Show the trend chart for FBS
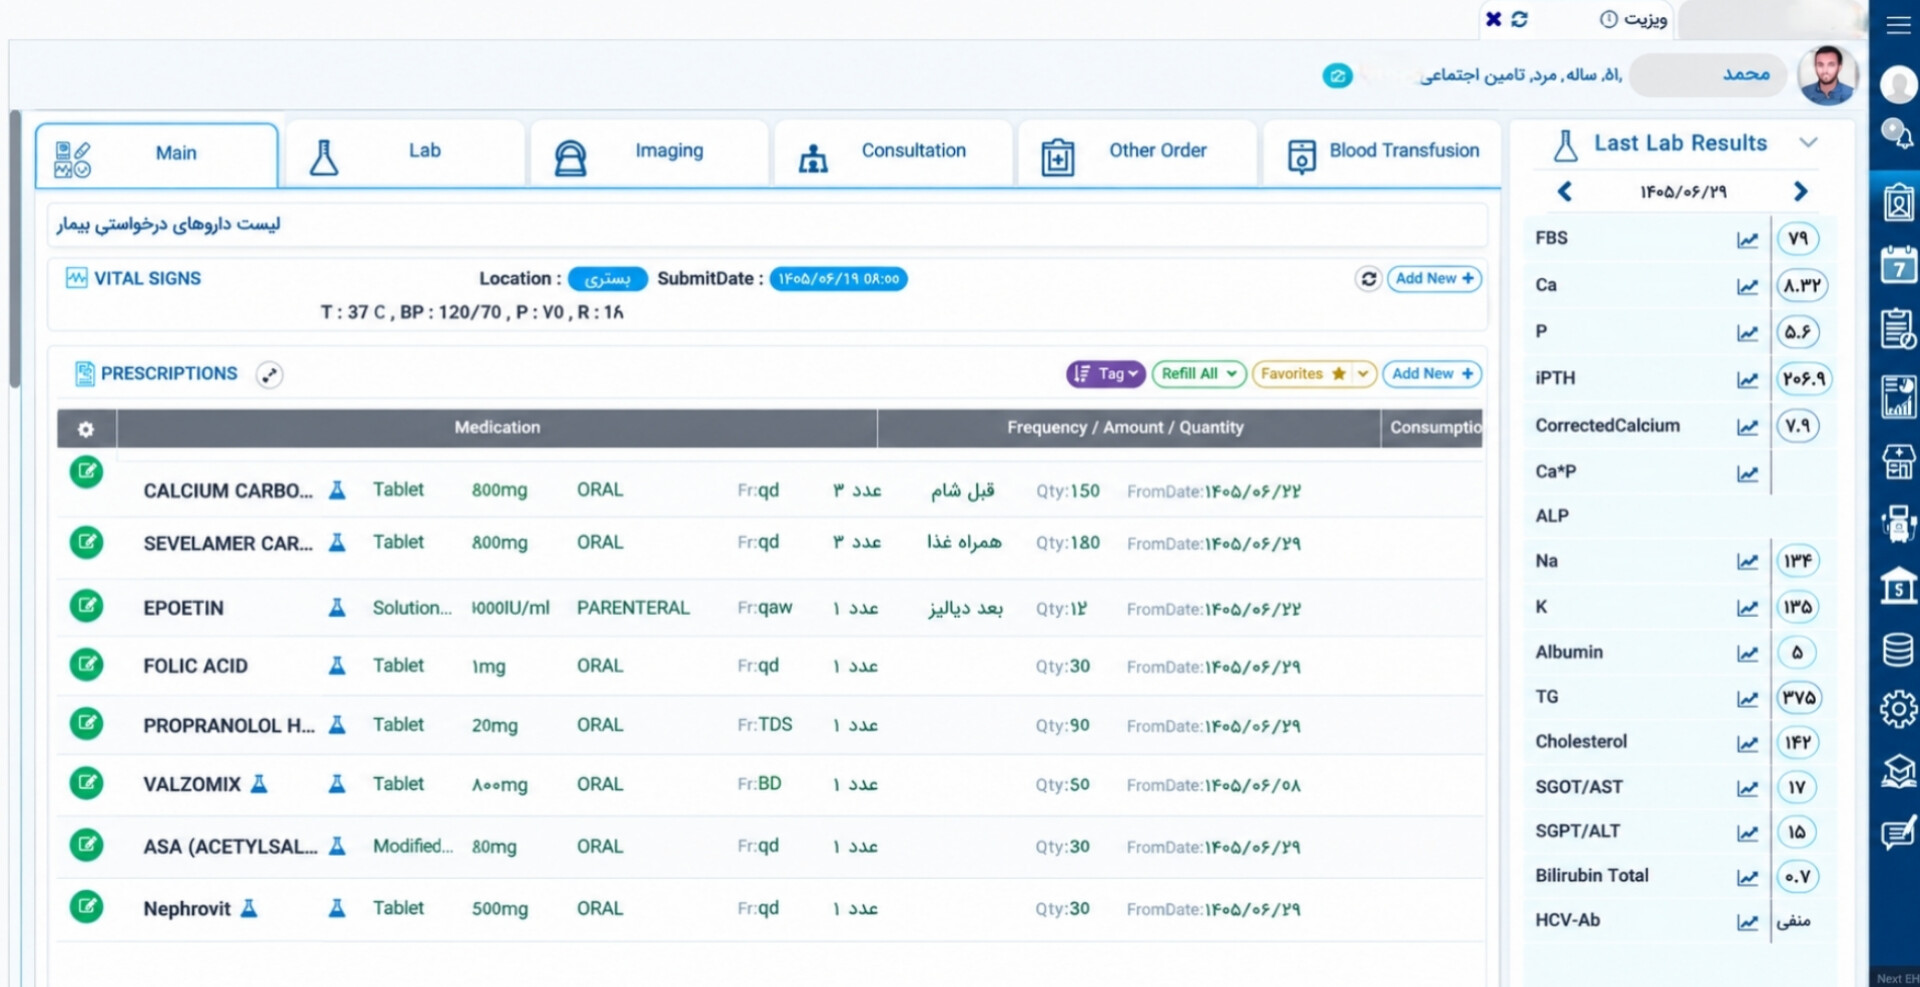This screenshot has height=987, width=1920. click(1747, 240)
